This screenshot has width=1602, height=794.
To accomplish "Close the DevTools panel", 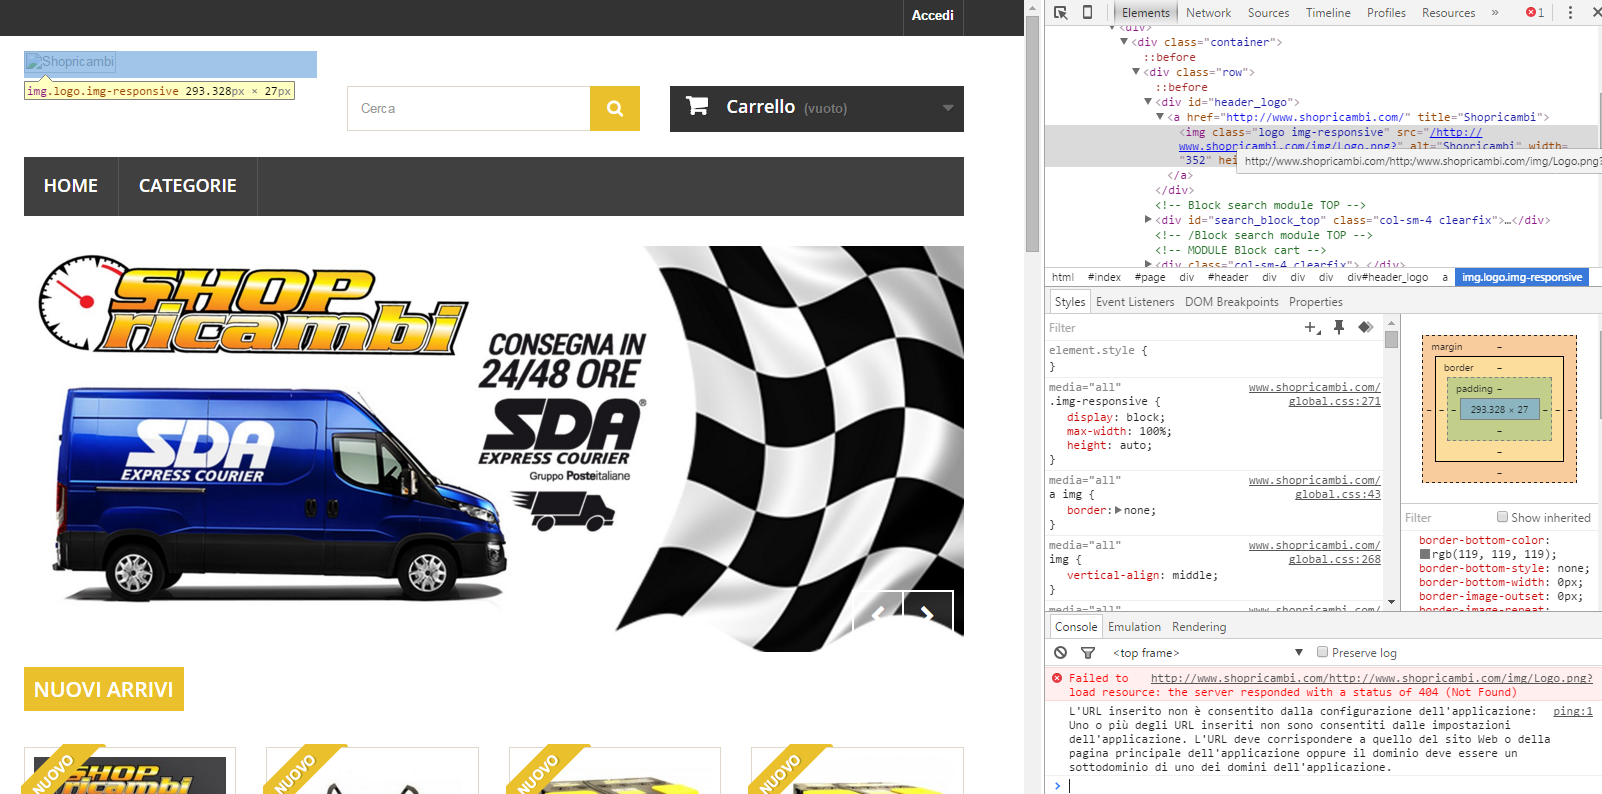I will (1595, 12).
